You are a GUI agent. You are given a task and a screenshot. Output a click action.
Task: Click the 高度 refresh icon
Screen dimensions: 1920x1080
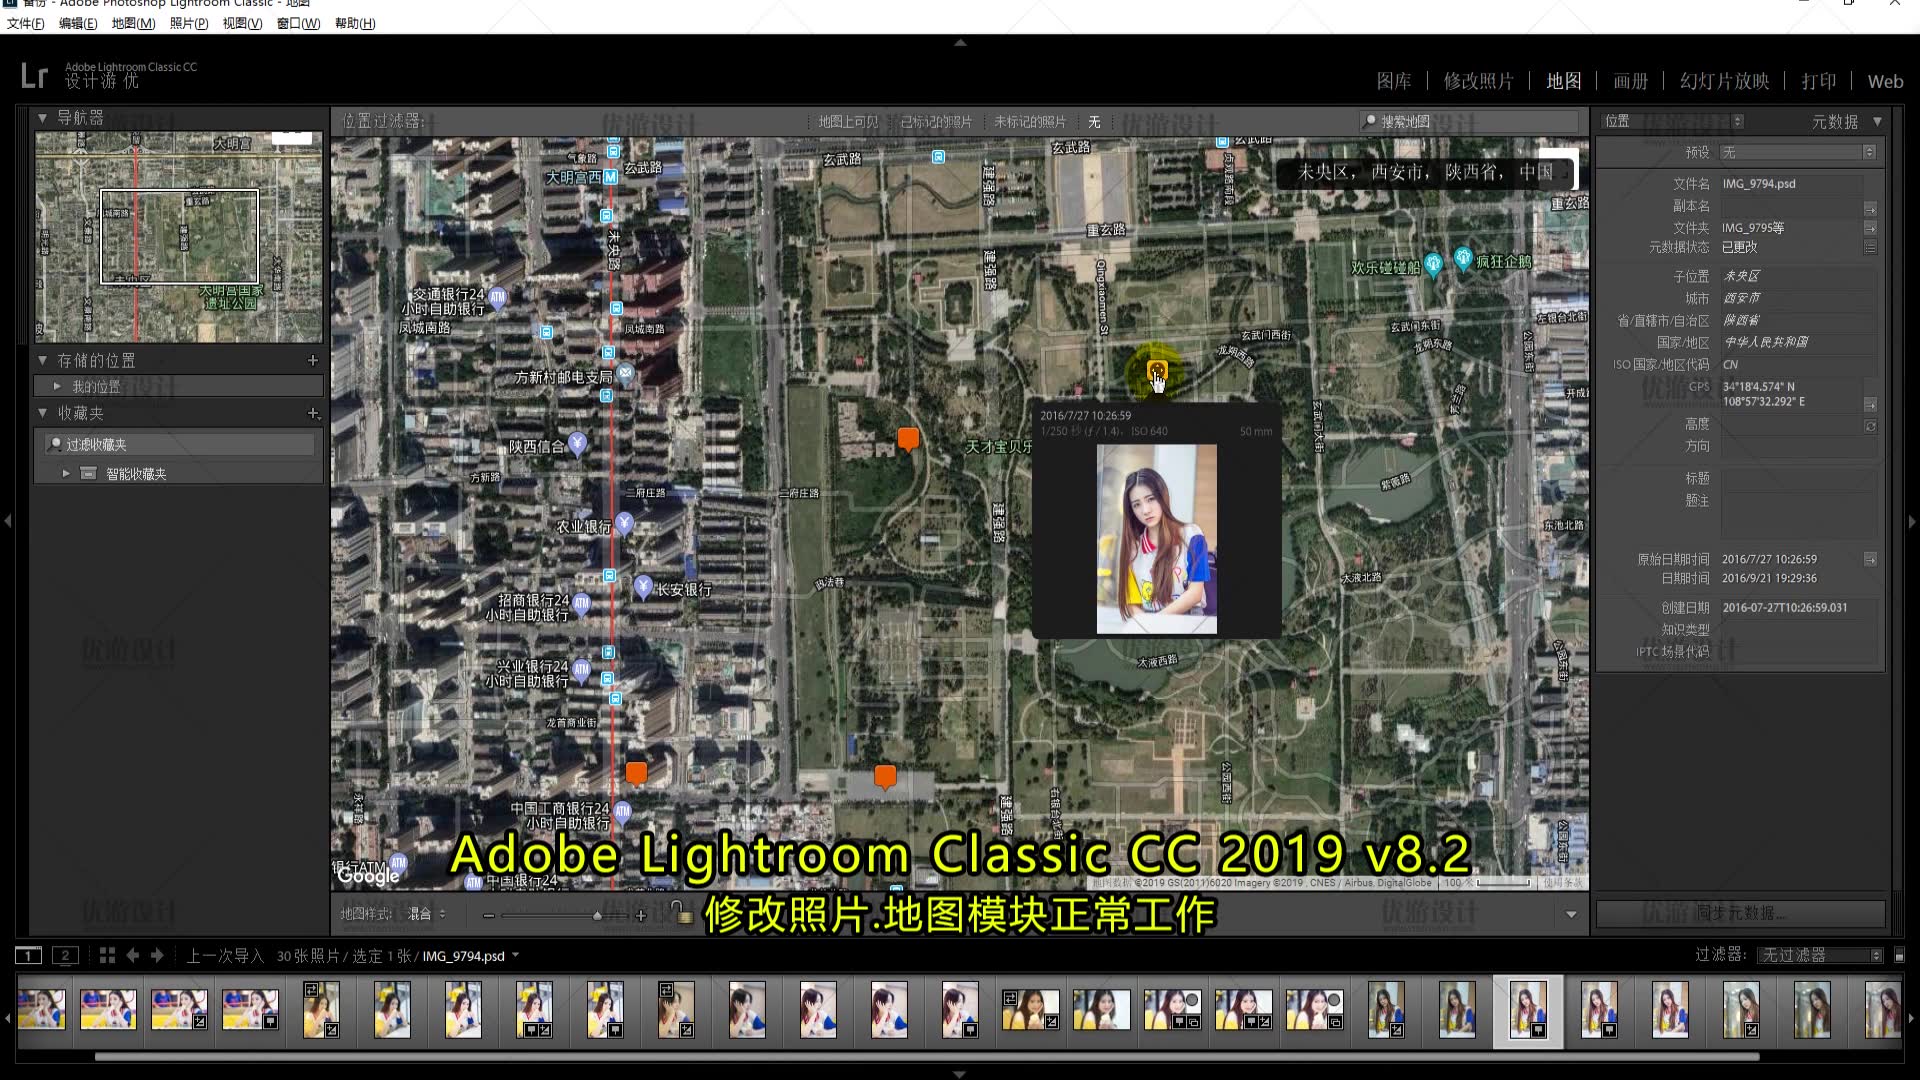tap(1870, 426)
